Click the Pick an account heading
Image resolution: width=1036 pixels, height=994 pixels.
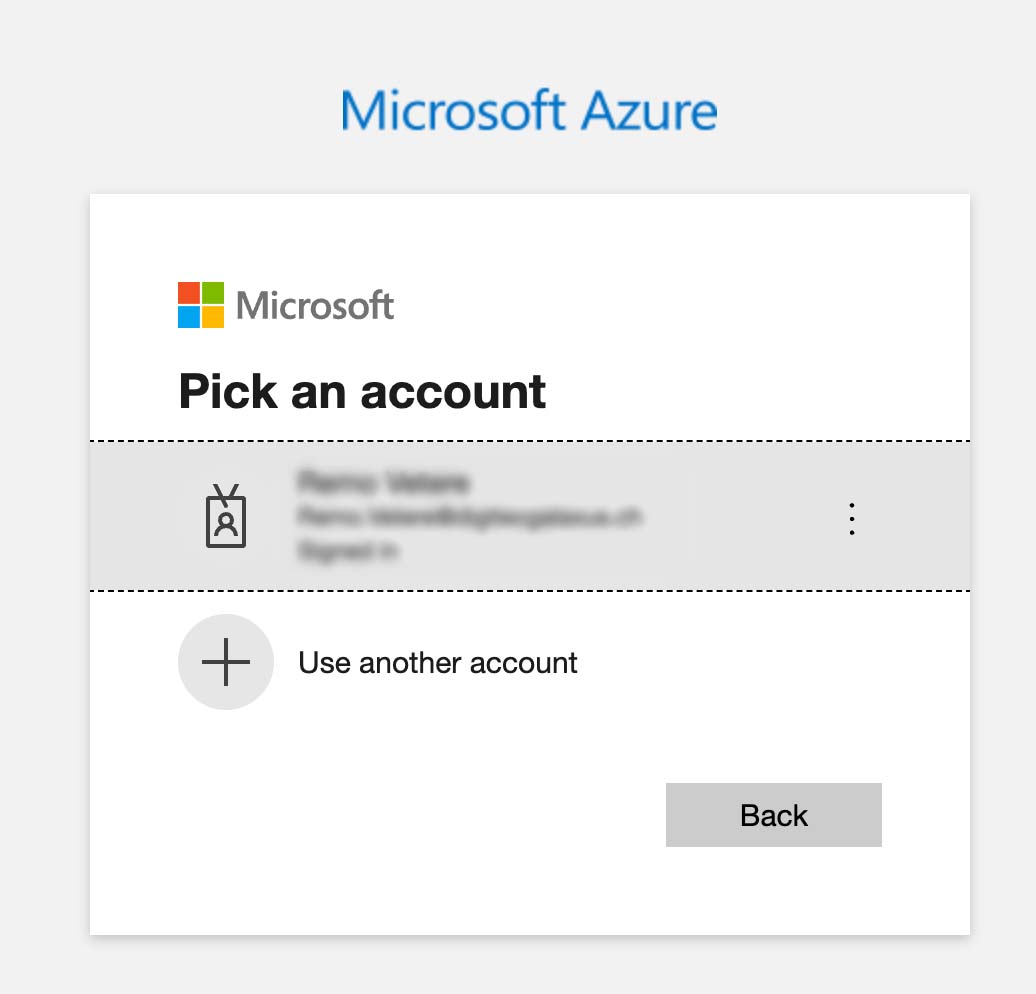tap(361, 391)
